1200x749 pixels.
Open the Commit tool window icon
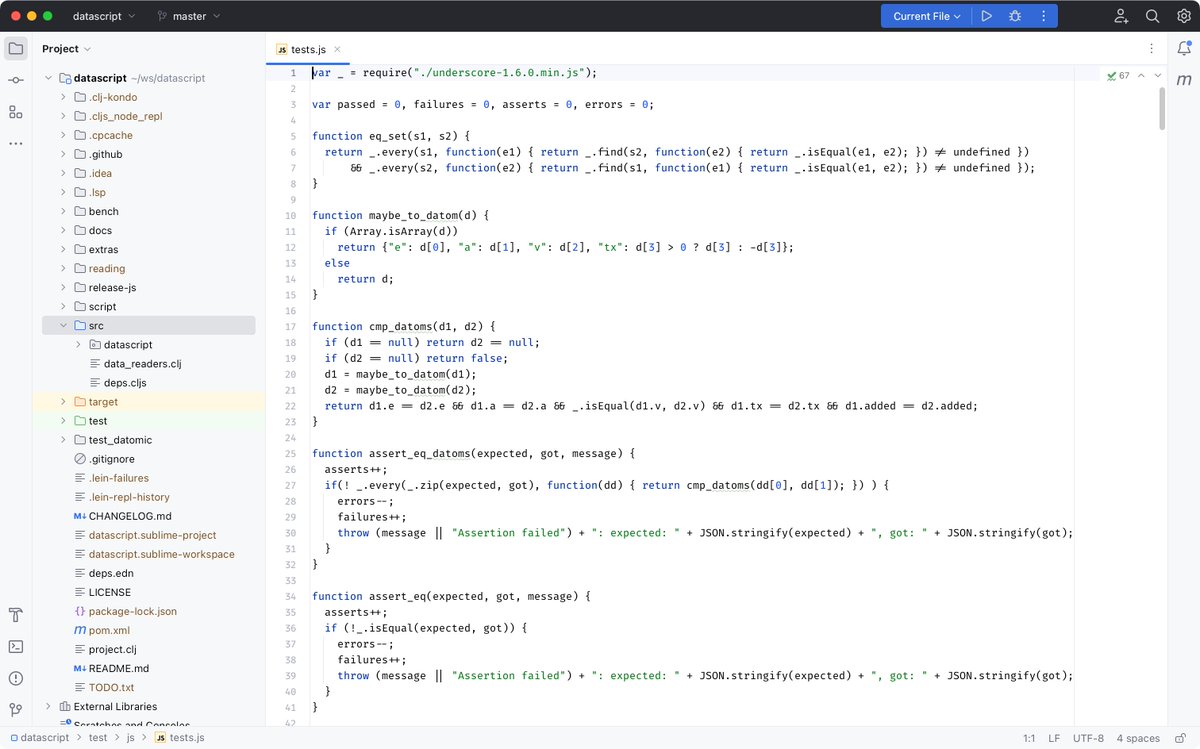pyautogui.click(x=16, y=80)
